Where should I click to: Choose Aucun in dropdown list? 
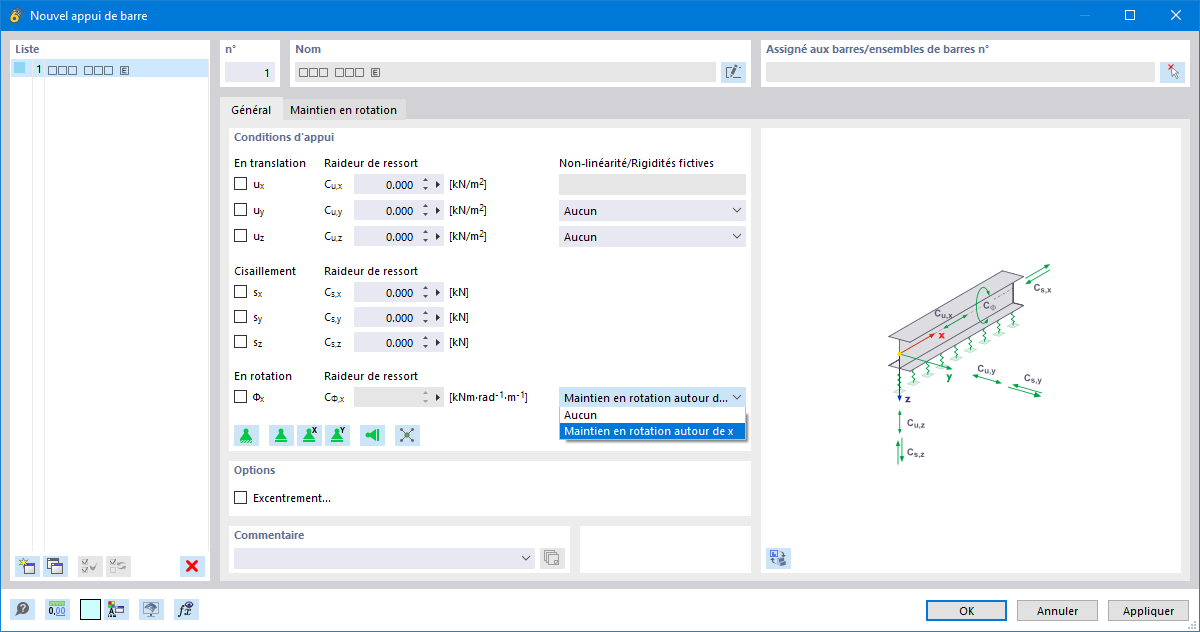tap(652, 415)
